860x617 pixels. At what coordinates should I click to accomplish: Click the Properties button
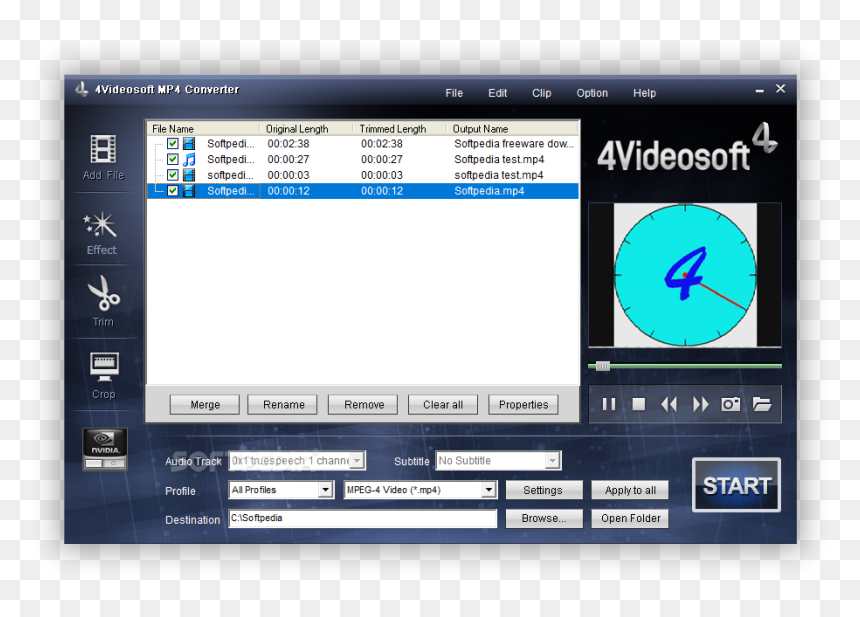tap(523, 405)
